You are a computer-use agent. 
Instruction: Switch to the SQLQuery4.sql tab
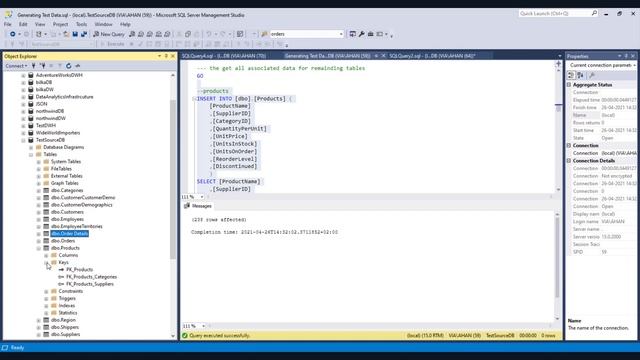[224, 56]
